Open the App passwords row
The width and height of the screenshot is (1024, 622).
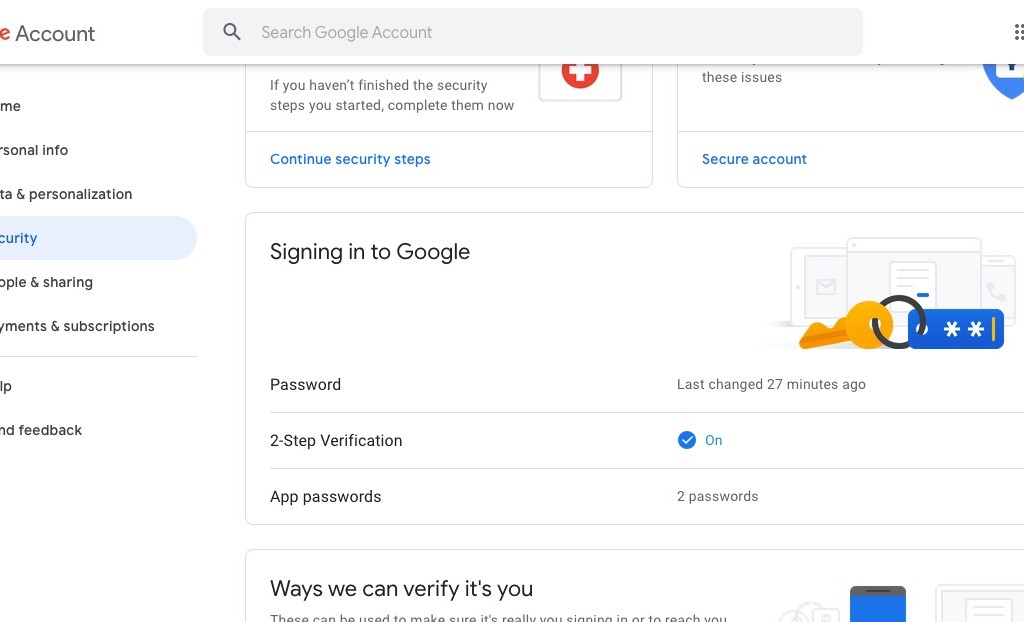[647, 497]
